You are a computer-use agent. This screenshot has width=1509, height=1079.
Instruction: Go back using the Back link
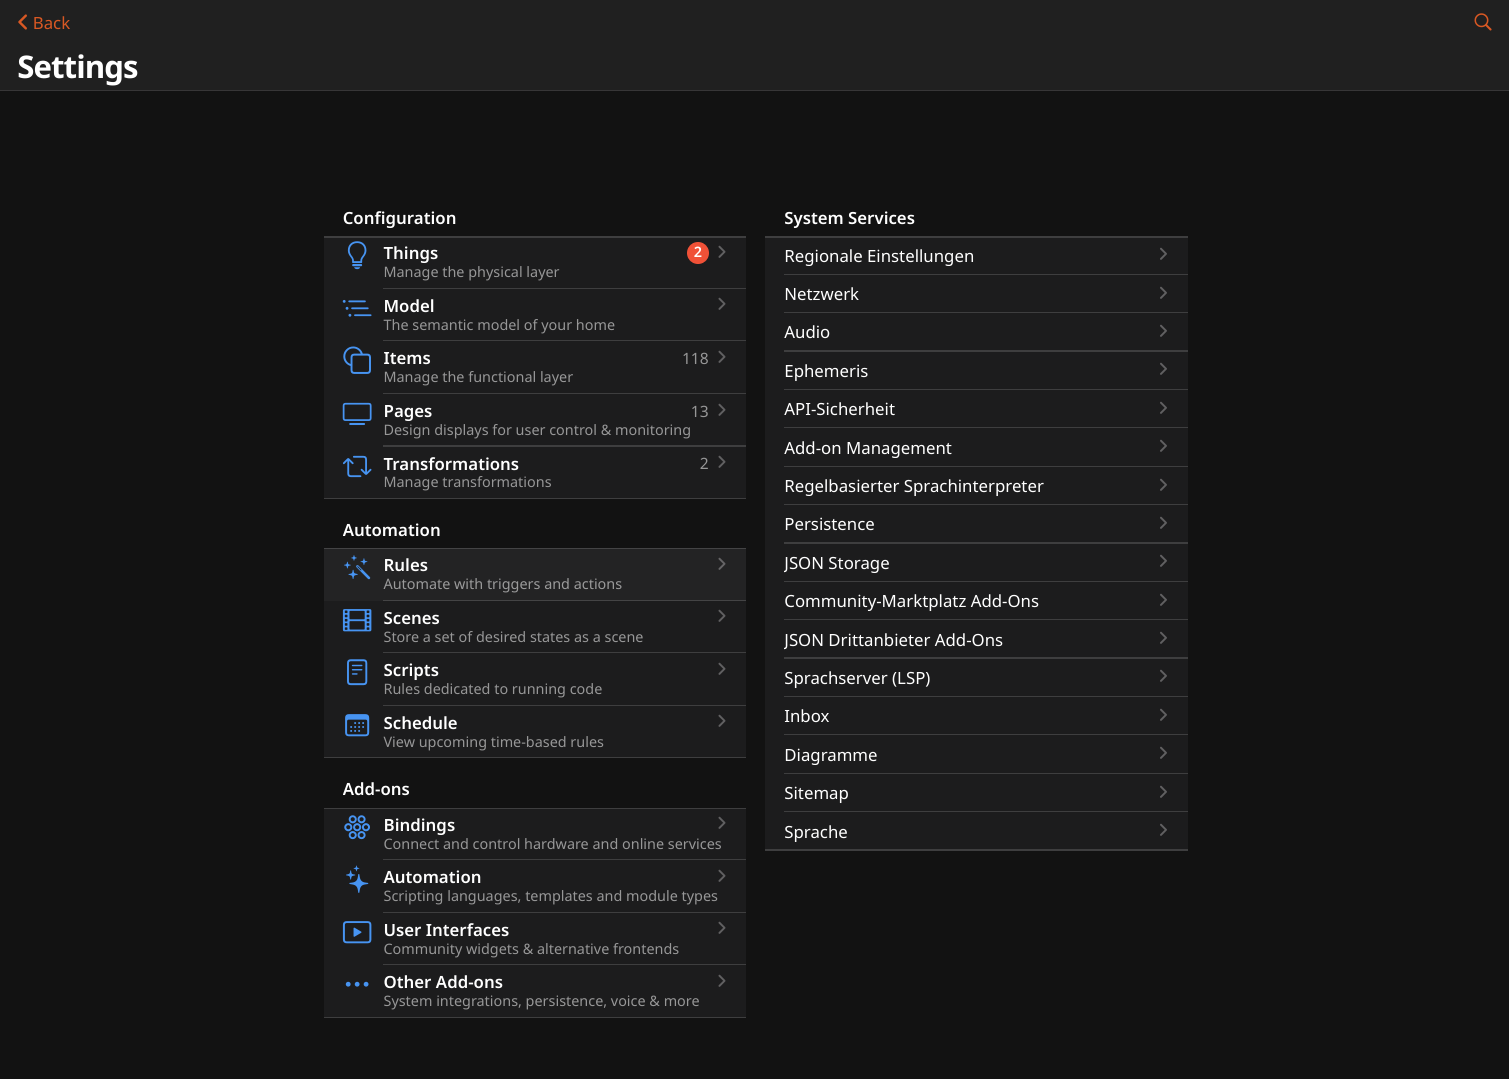point(44,23)
